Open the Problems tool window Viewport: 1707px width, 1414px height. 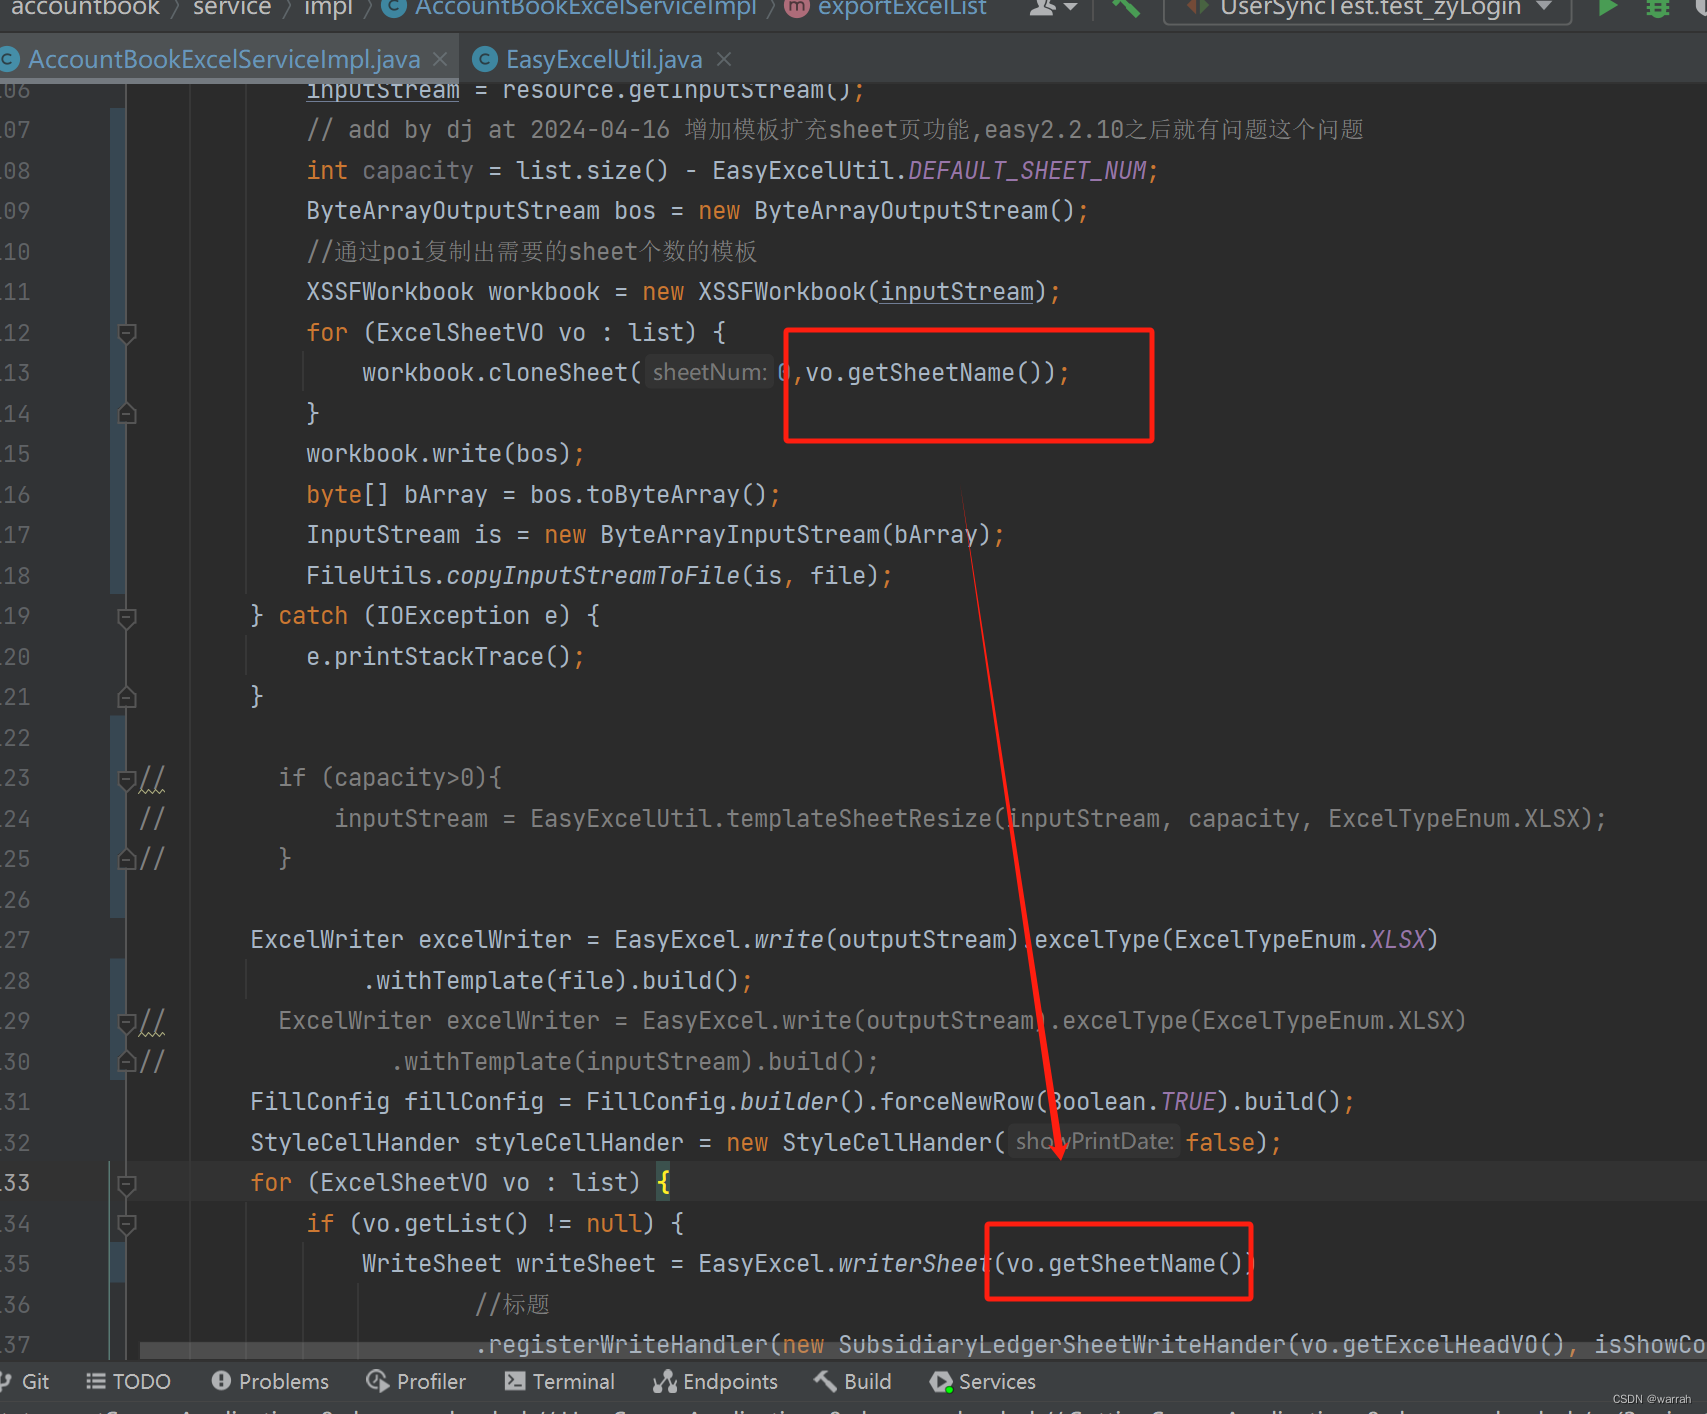(x=270, y=1381)
